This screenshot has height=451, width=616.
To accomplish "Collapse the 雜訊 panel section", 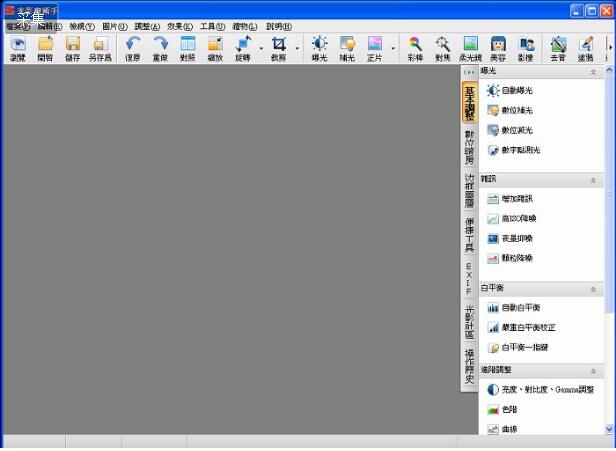I will 594,180.
